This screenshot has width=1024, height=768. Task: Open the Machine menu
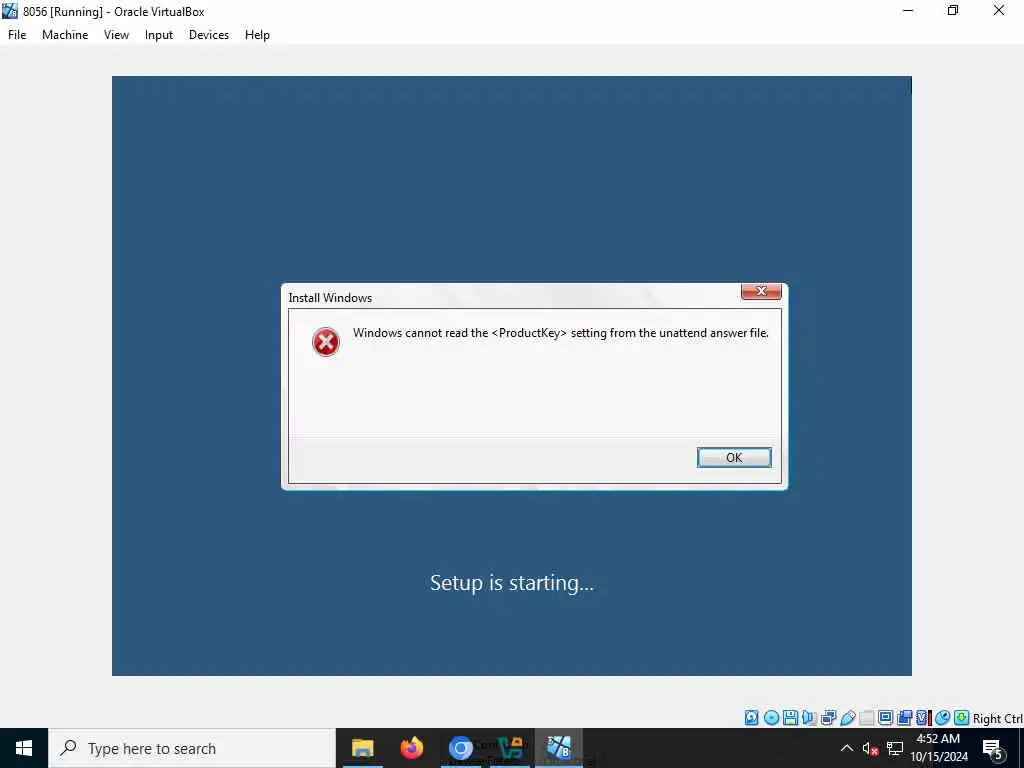(65, 35)
